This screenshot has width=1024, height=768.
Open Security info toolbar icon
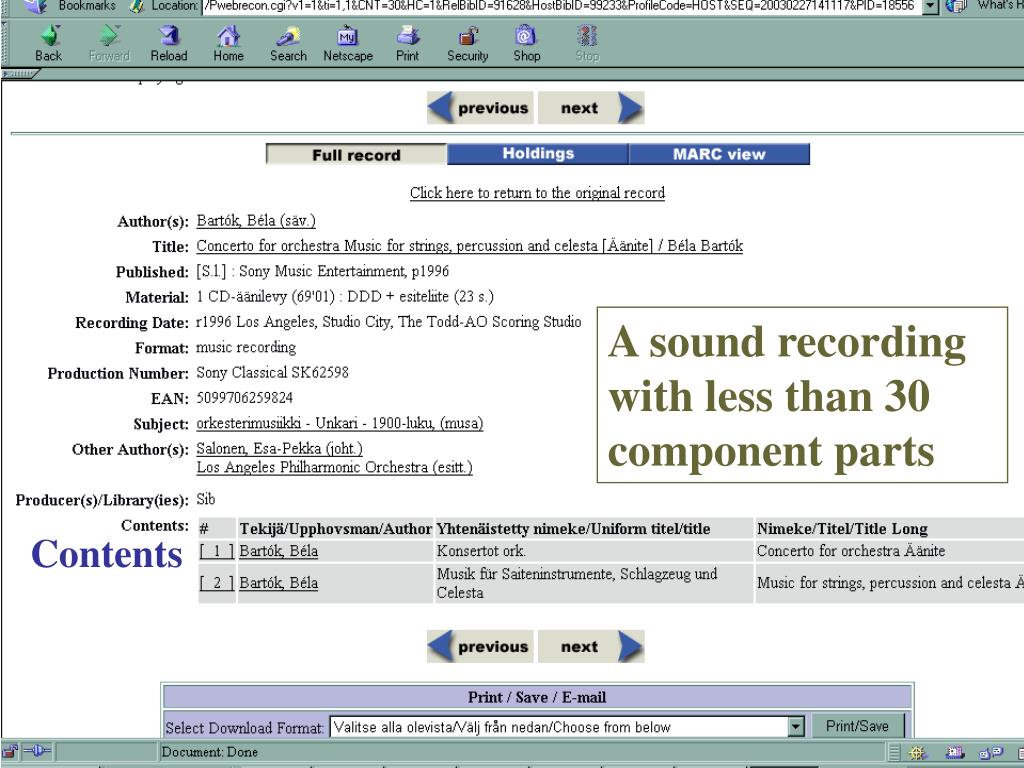(468, 43)
